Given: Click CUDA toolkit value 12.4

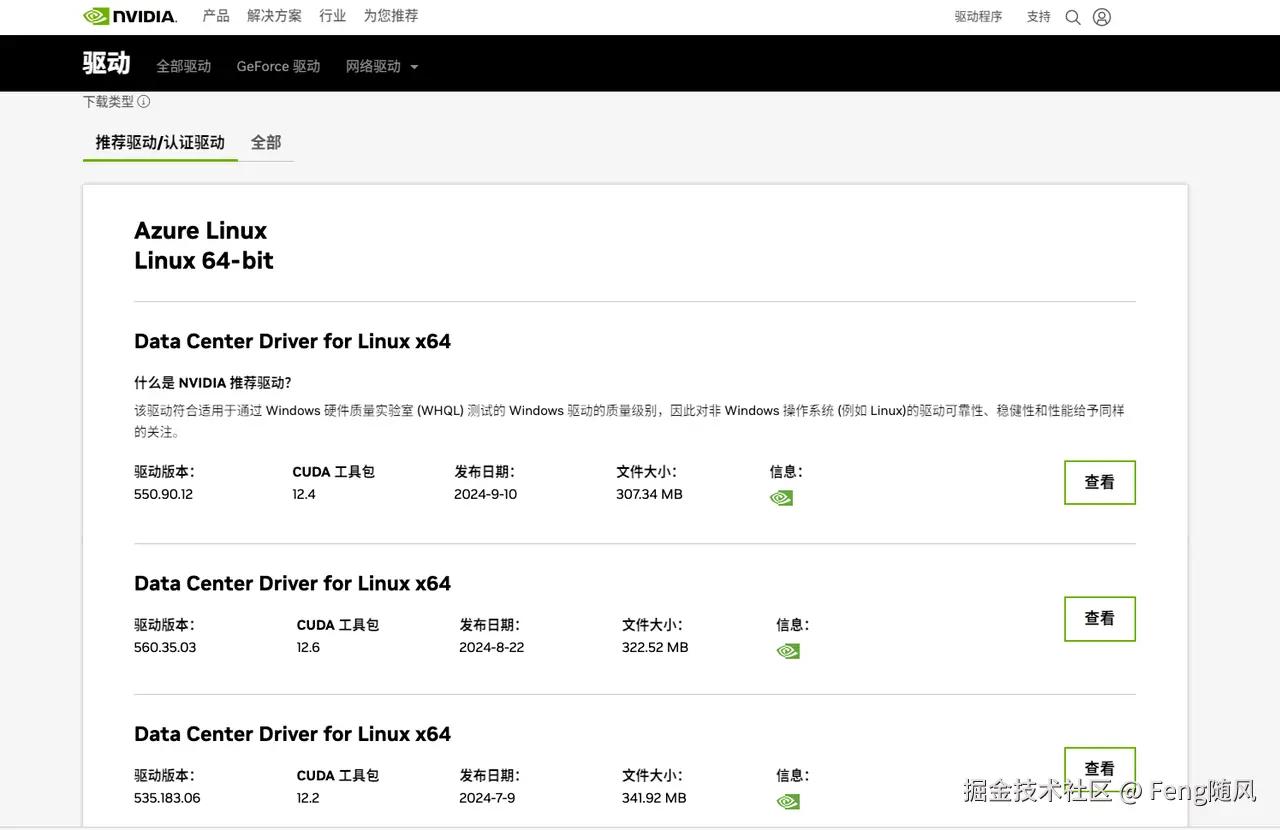Looking at the screenshot, I should [304, 494].
